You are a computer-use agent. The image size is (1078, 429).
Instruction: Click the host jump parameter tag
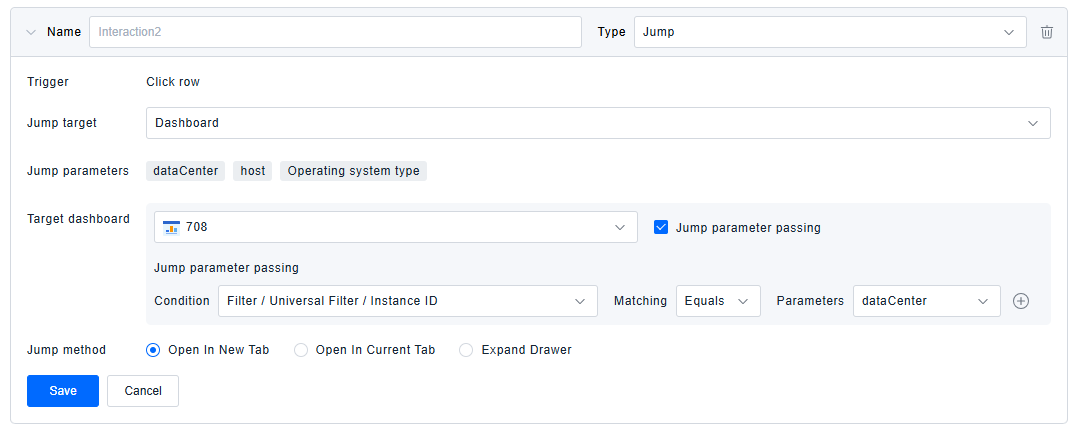pos(253,171)
